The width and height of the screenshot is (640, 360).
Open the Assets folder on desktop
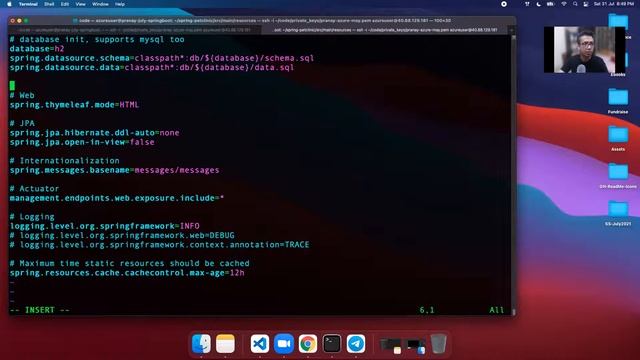click(x=618, y=139)
